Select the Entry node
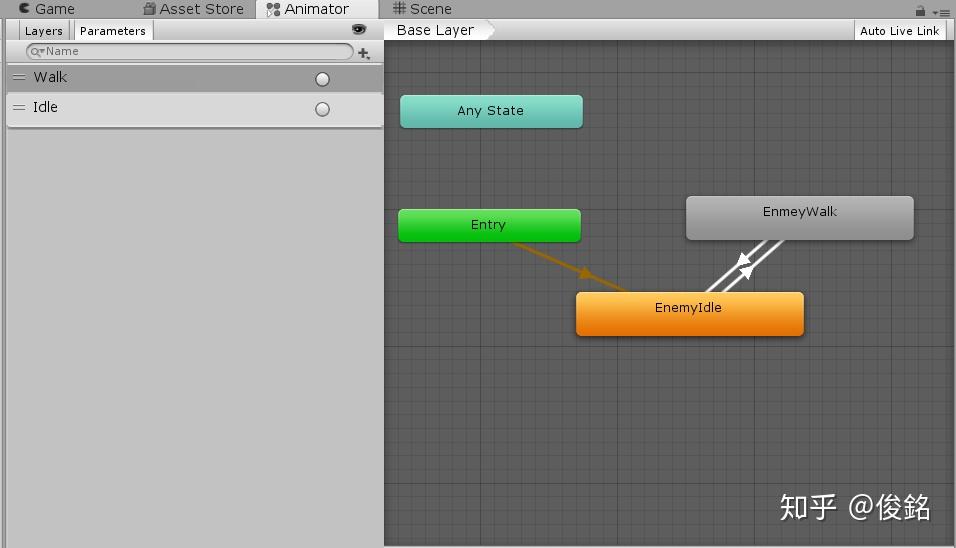 click(490, 225)
